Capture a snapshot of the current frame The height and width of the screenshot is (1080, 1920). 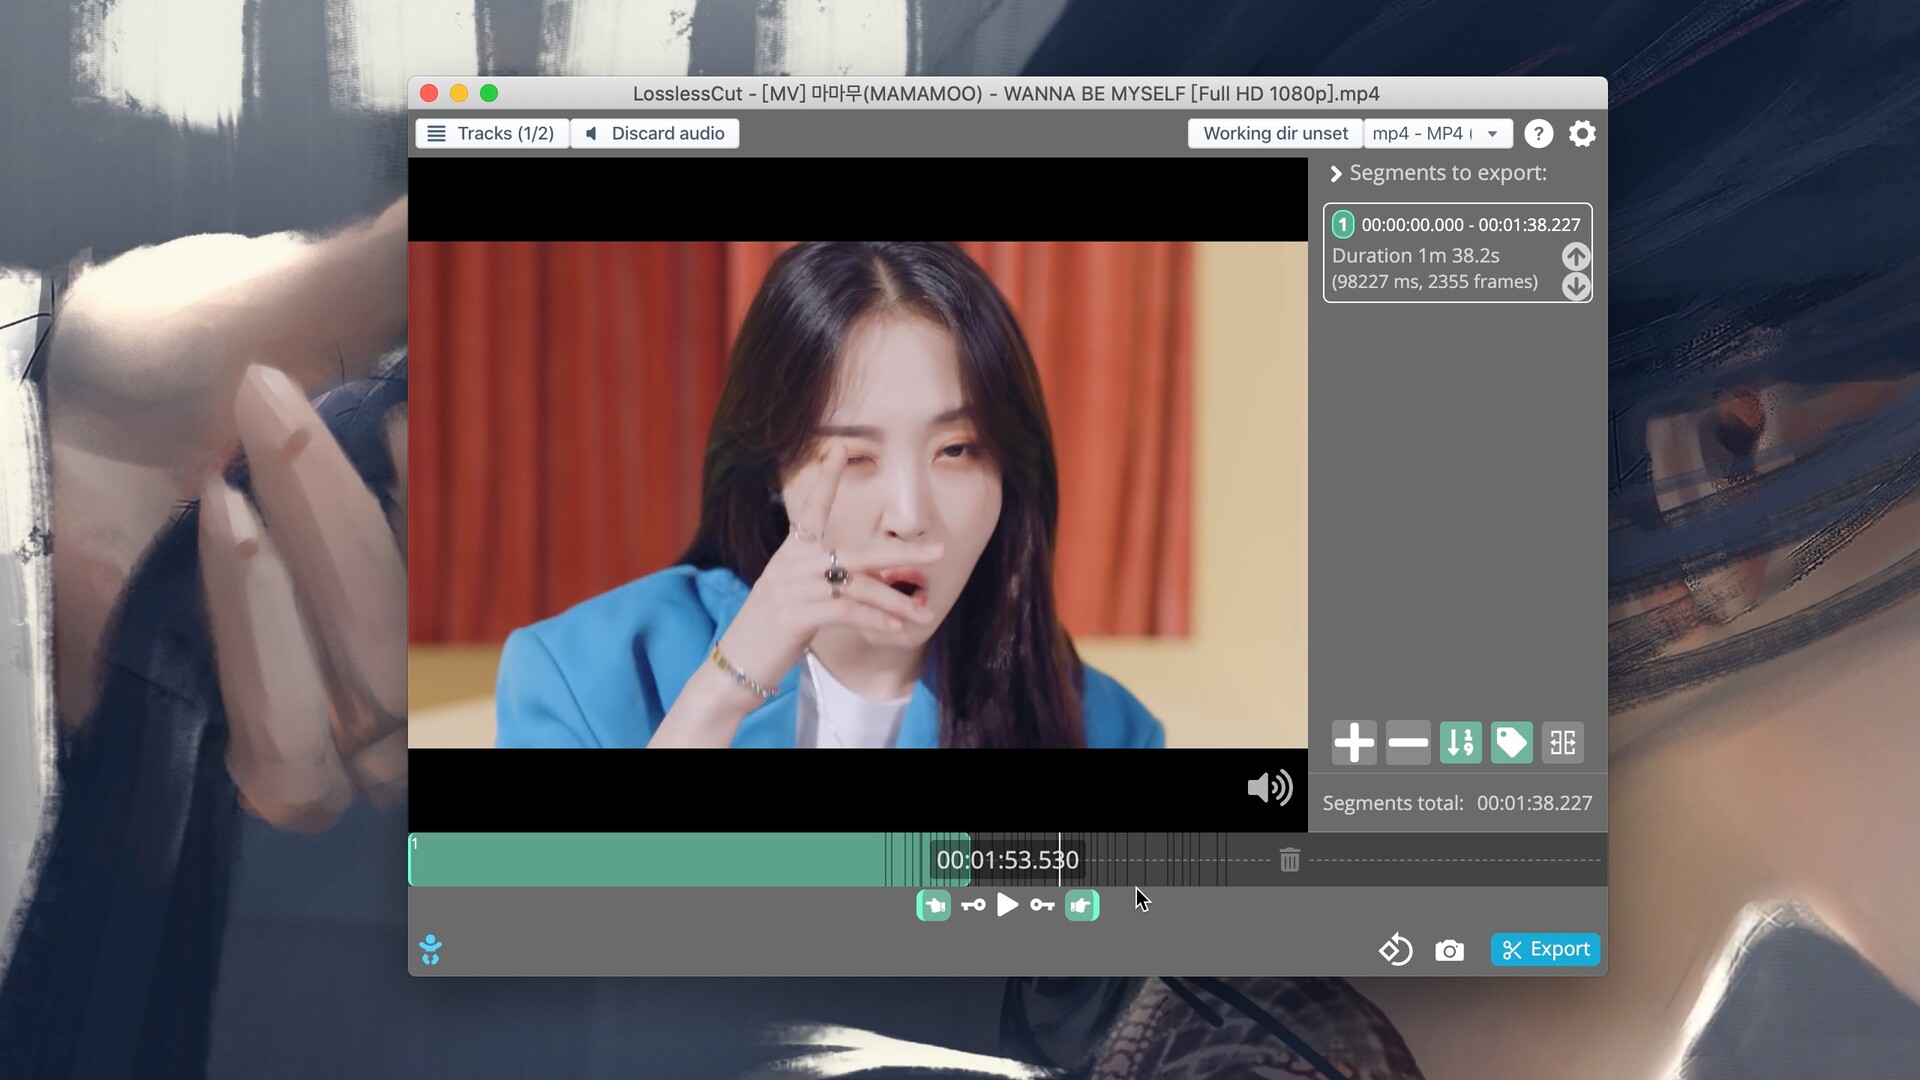1450,950
